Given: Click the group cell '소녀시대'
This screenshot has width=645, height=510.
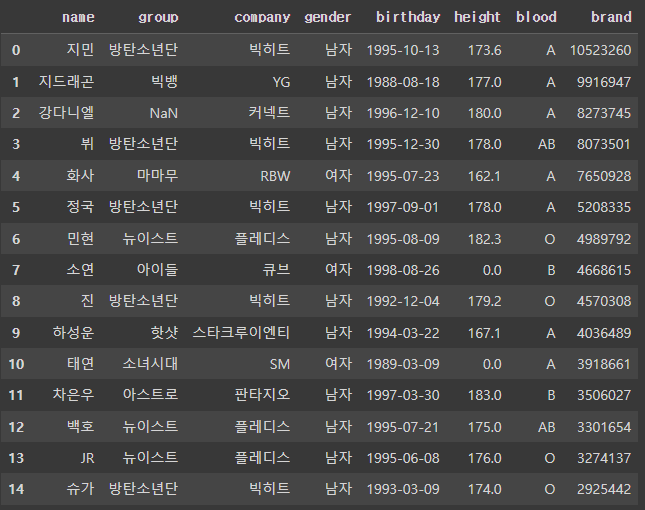Looking at the screenshot, I should click(x=151, y=364).
